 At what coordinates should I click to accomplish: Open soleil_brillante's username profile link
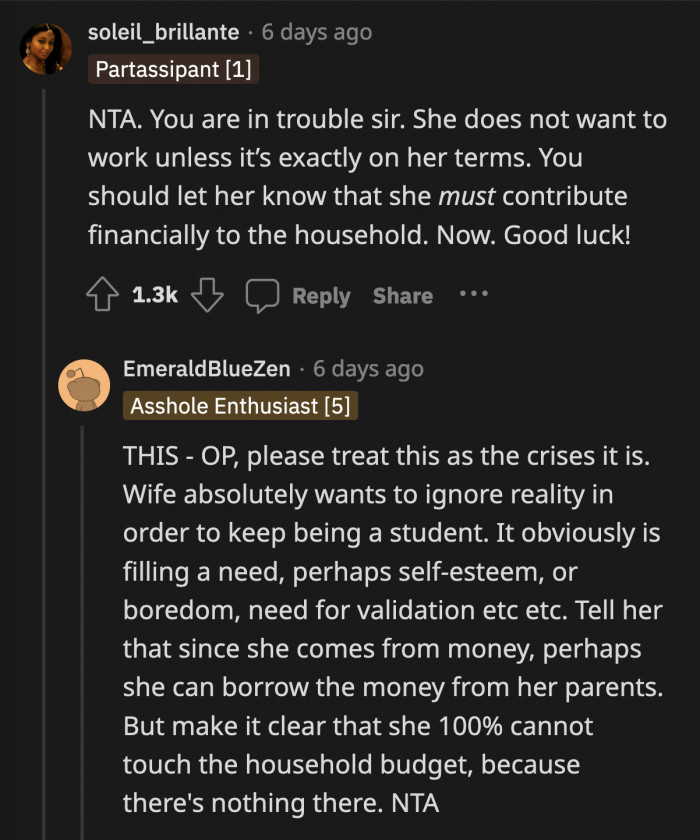pyautogui.click(x=163, y=31)
